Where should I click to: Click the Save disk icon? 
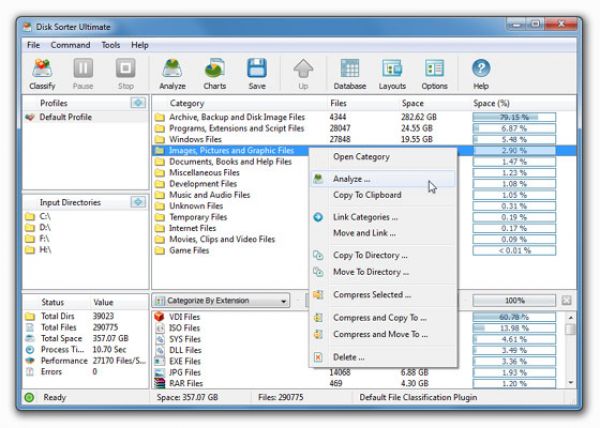(x=257, y=74)
